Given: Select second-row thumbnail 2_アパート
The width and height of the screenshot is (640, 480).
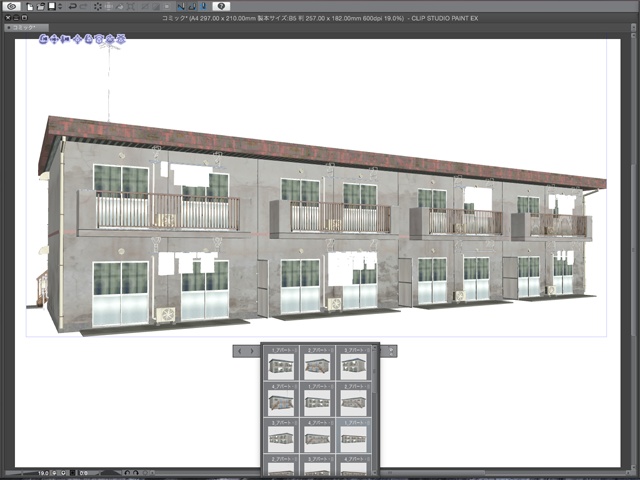Looking at the screenshot, I should click(x=353, y=400).
